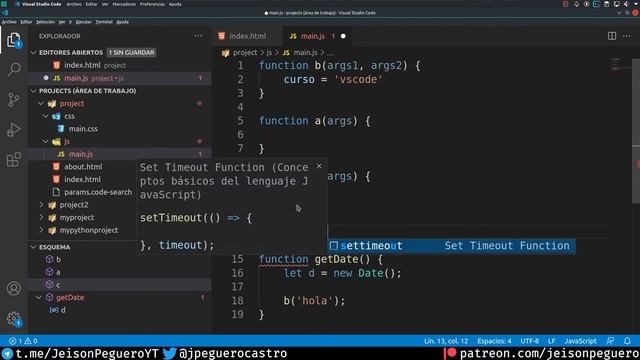Open about.html in the explorer tree

point(83,167)
